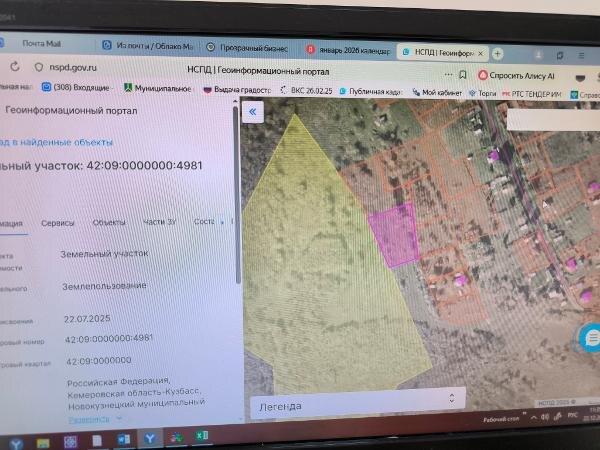
Task: Show hidden tray icons with the arrow
Action: point(533,418)
